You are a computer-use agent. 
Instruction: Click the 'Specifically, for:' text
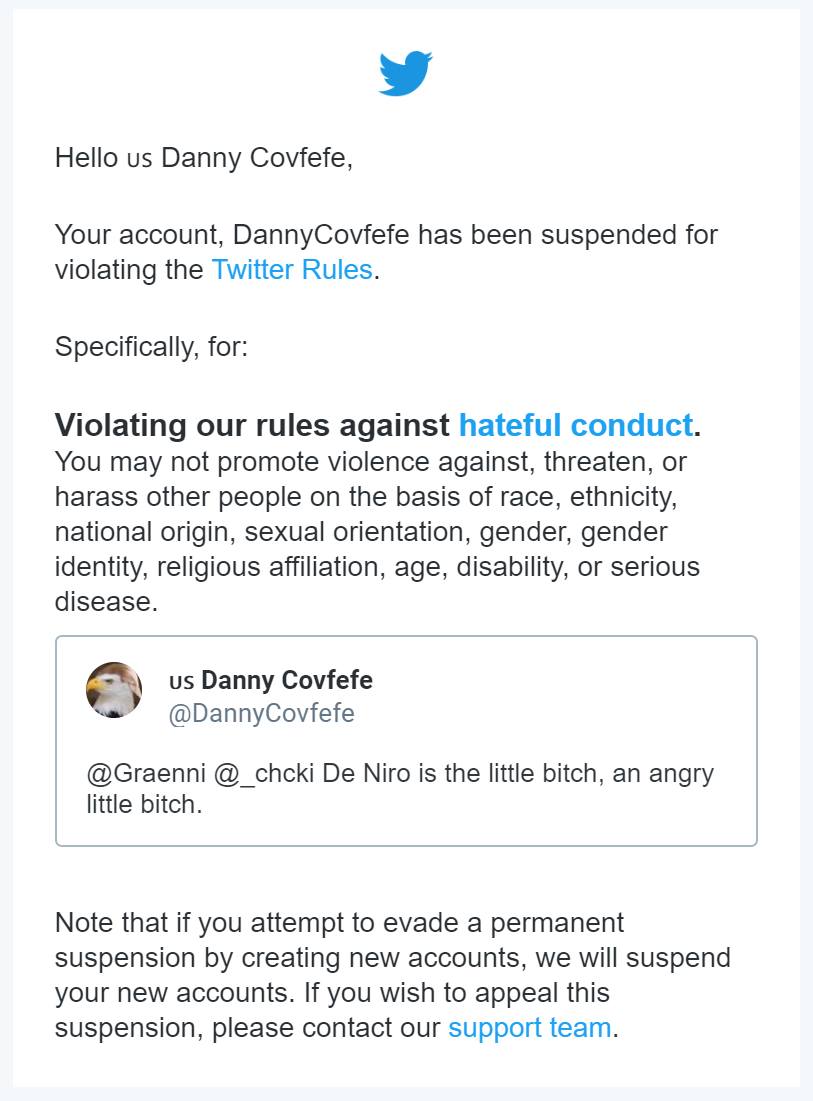pos(152,347)
